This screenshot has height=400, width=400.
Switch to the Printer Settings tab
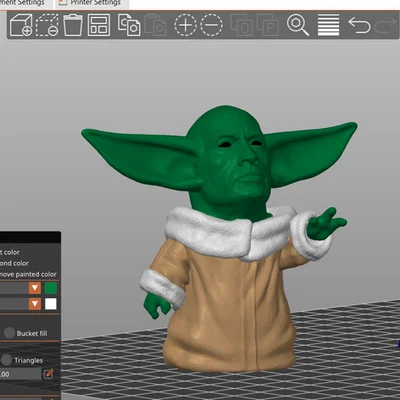(91, 3)
